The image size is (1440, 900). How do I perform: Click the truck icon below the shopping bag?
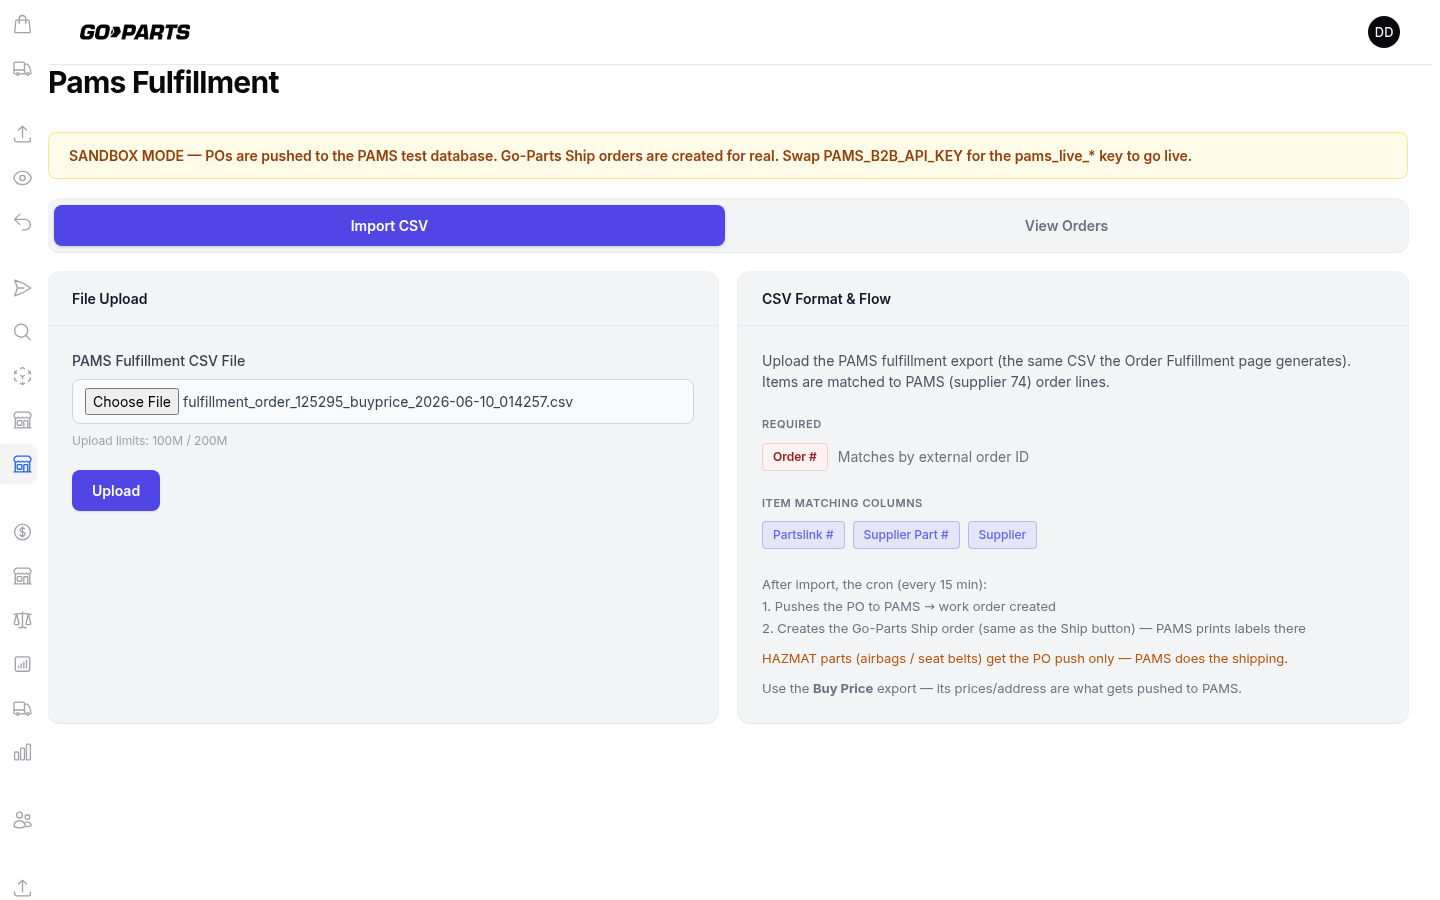tap(22, 68)
